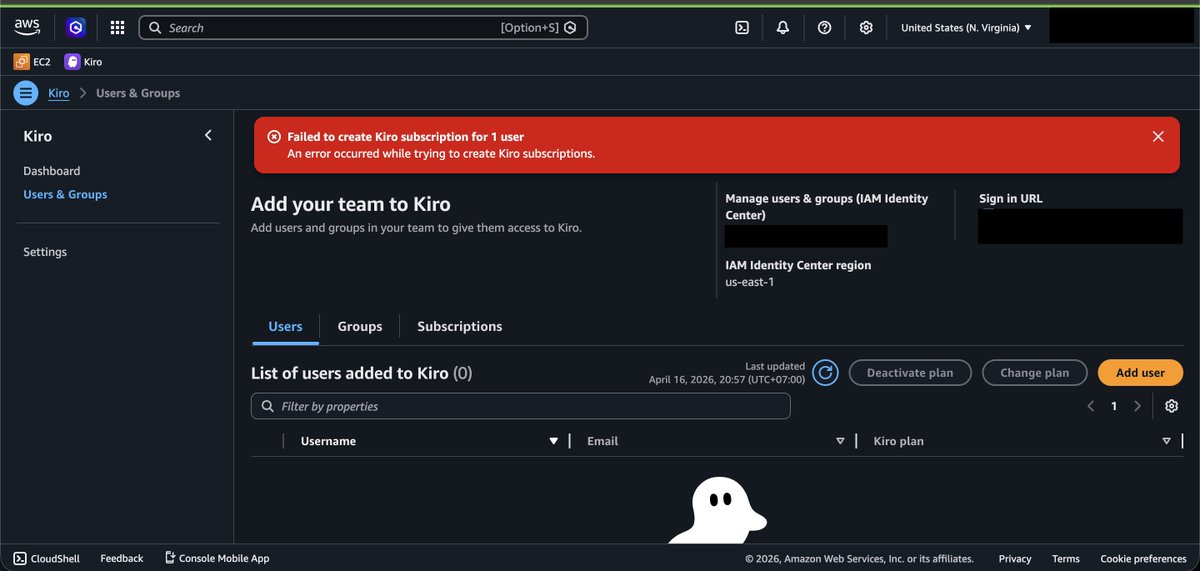Open the CloudShell terminal icon in top bar
This screenshot has height=571, width=1200.
coord(742,28)
